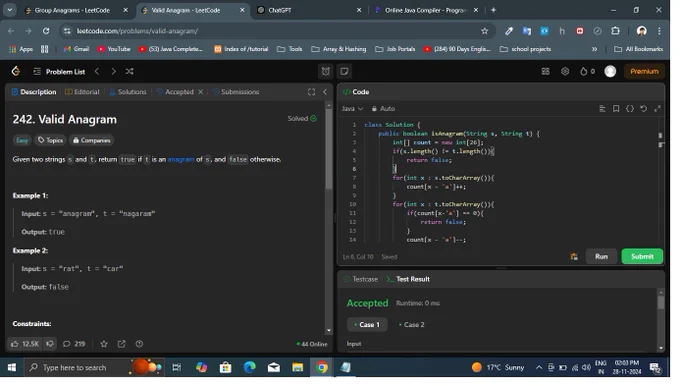Like the problem thumbs-up 12.5K
680x386 pixels.
[25, 344]
